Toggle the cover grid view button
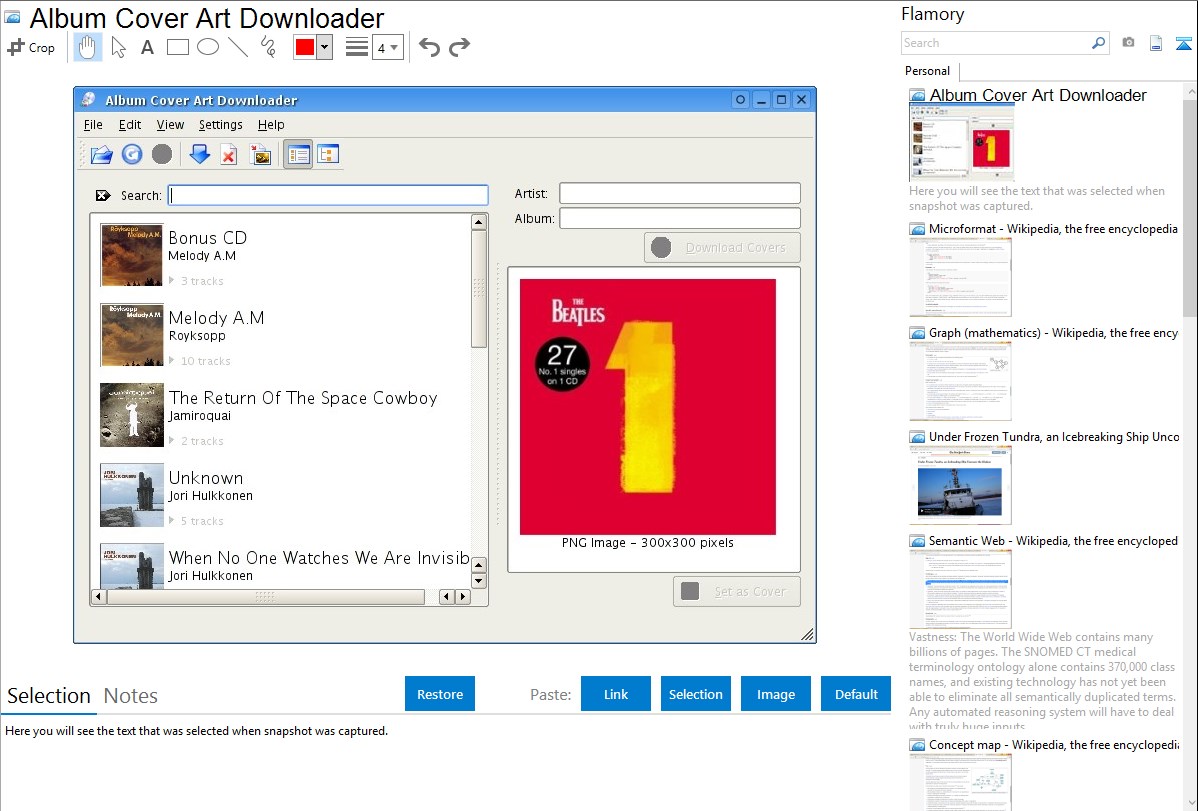 [328, 154]
